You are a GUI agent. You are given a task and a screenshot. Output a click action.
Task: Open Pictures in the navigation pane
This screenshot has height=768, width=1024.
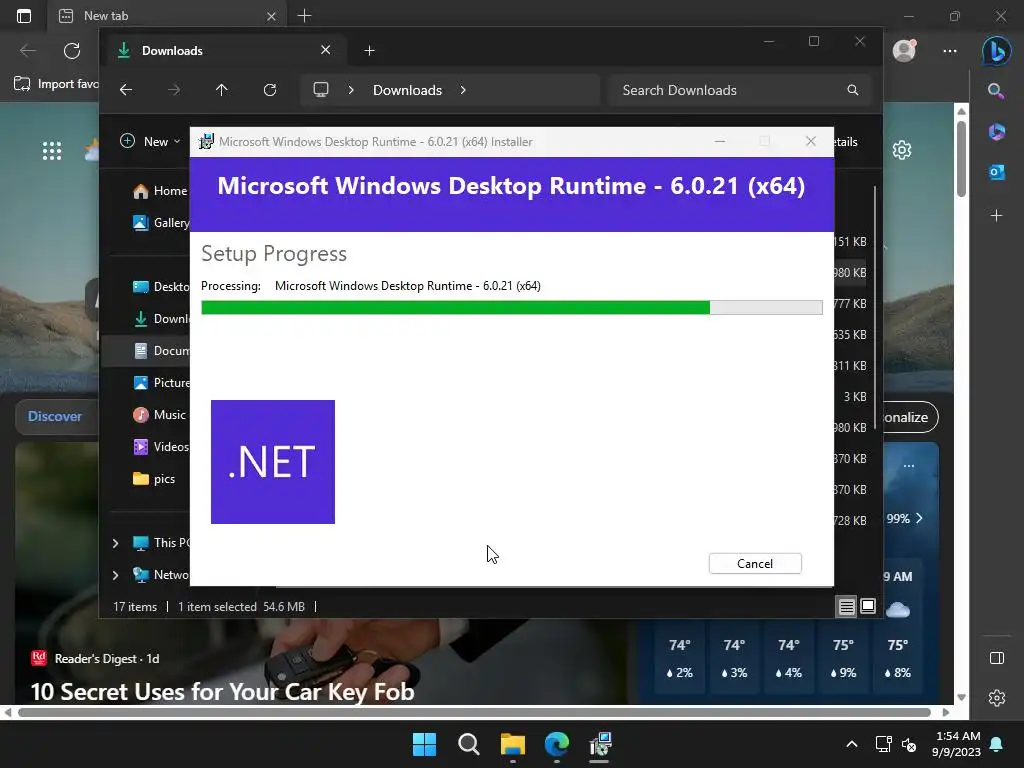(161, 383)
